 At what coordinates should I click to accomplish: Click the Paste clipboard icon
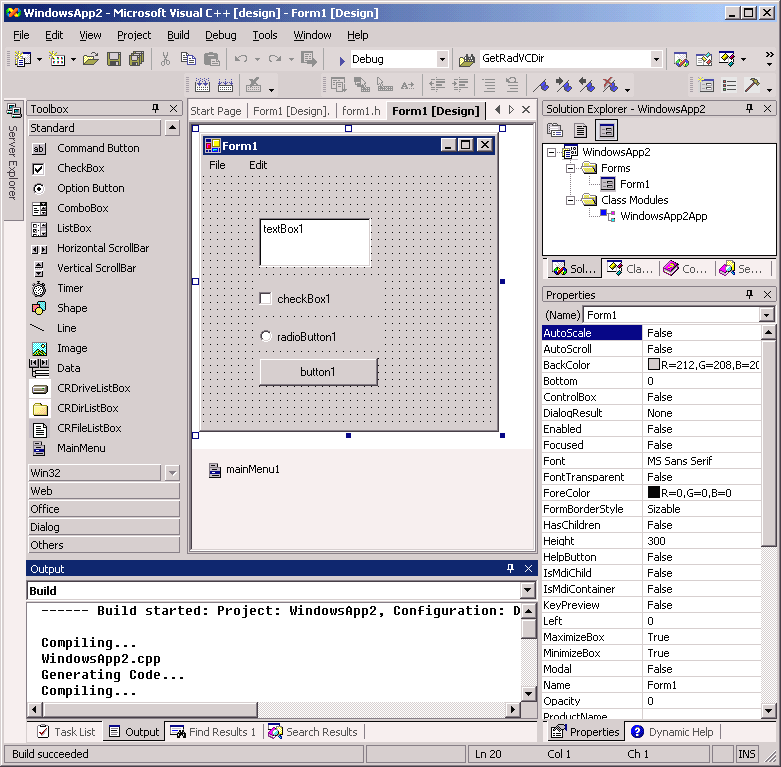[x=212, y=59]
